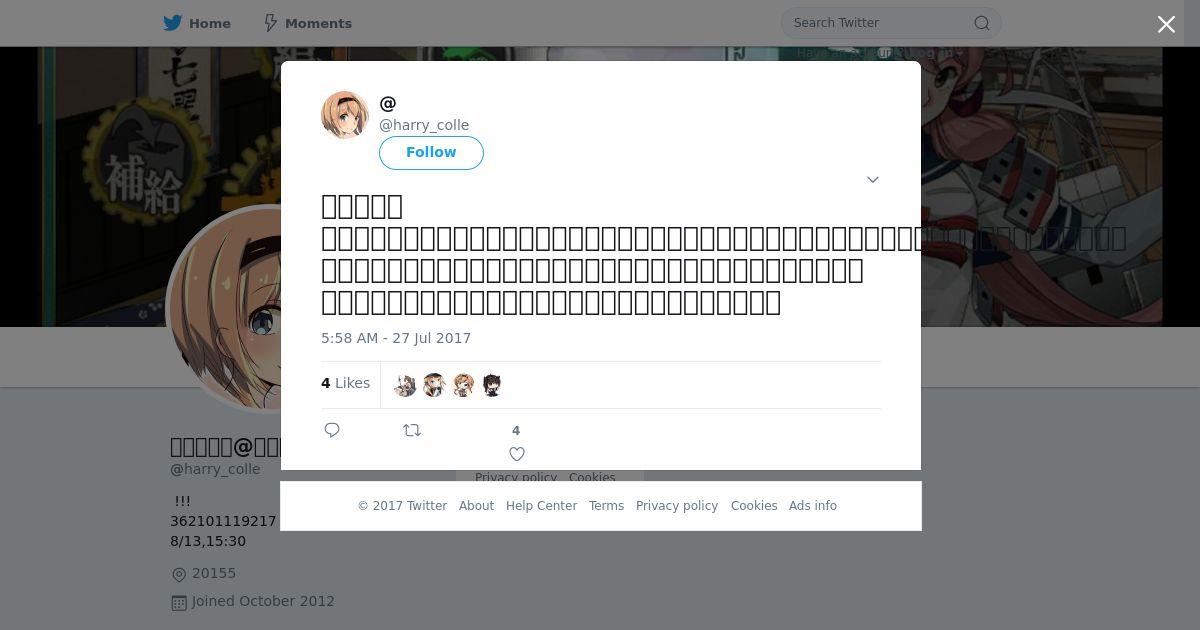
Task: Open the Ads info footer link
Action: 813,506
